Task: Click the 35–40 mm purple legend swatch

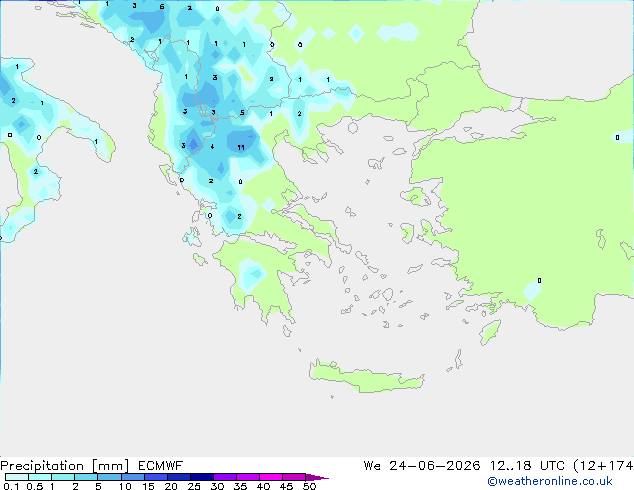Action: tap(247, 477)
